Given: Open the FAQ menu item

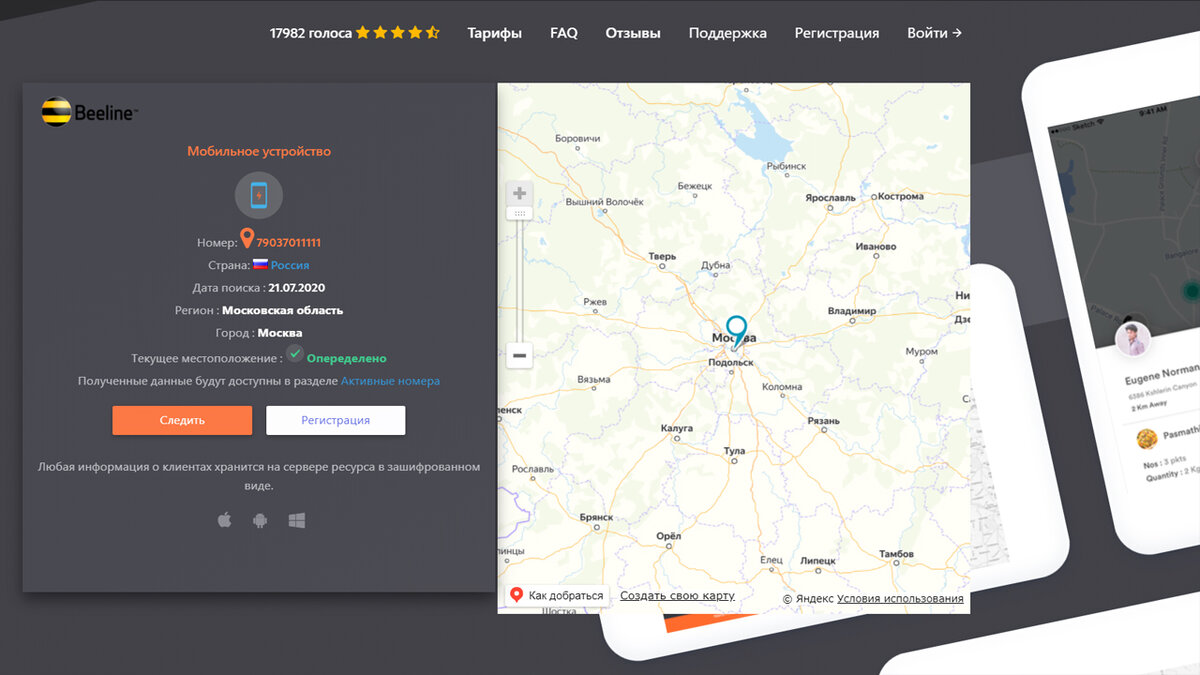Looking at the screenshot, I should pyautogui.click(x=564, y=33).
